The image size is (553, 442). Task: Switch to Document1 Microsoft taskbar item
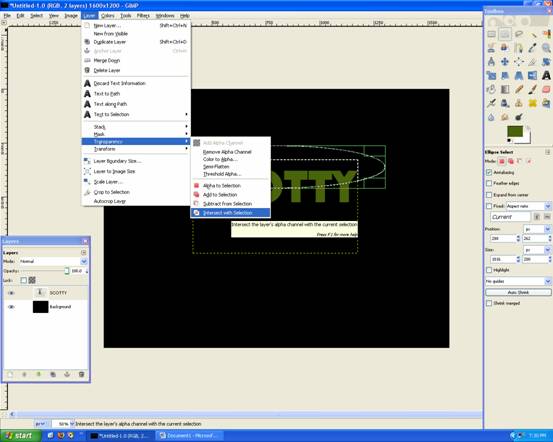(x=189, y=436)
